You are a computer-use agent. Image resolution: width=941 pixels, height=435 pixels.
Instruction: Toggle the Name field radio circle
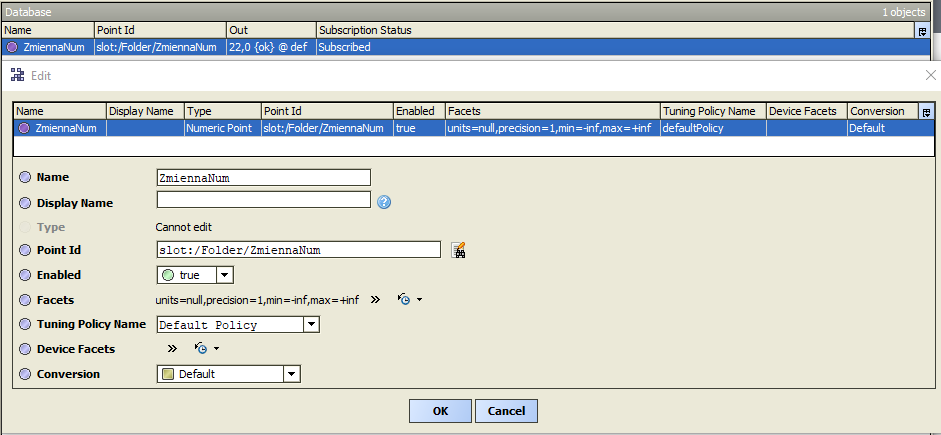click(x=25, y=177)
